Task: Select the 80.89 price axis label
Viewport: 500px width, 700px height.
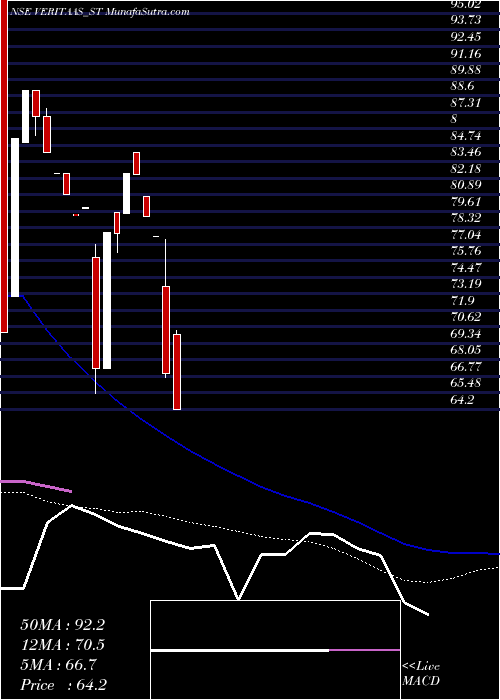Action: pyautogui.click(x=466, y=185)
